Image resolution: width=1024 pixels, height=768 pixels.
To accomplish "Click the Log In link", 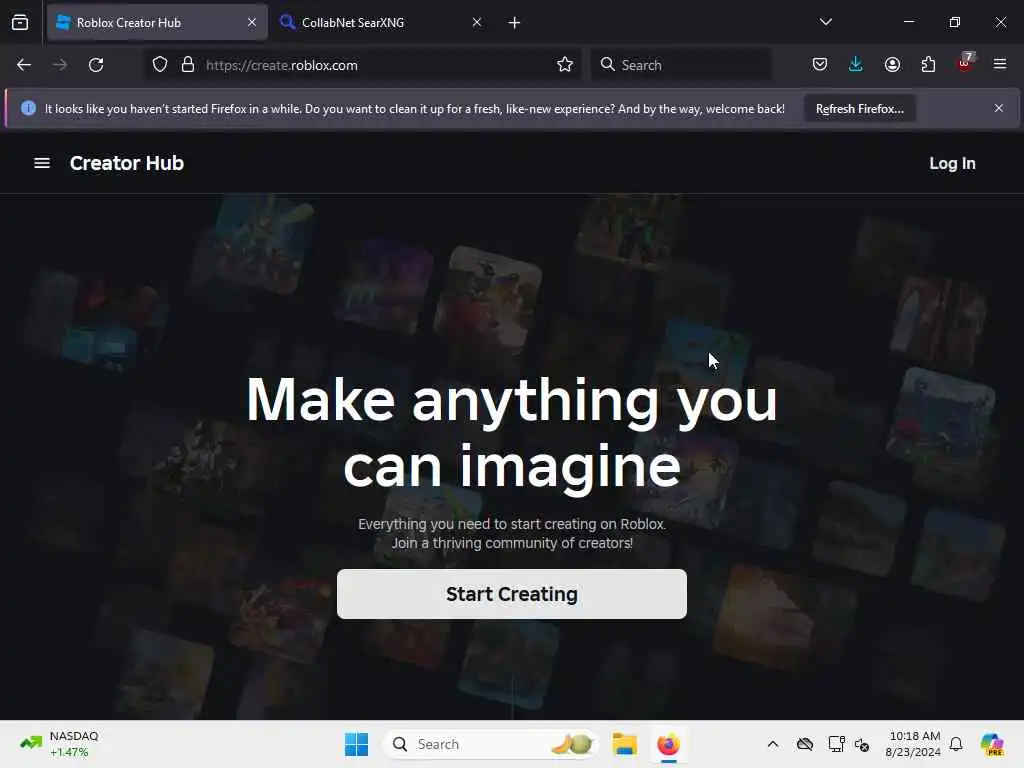I will coord(952,163).
